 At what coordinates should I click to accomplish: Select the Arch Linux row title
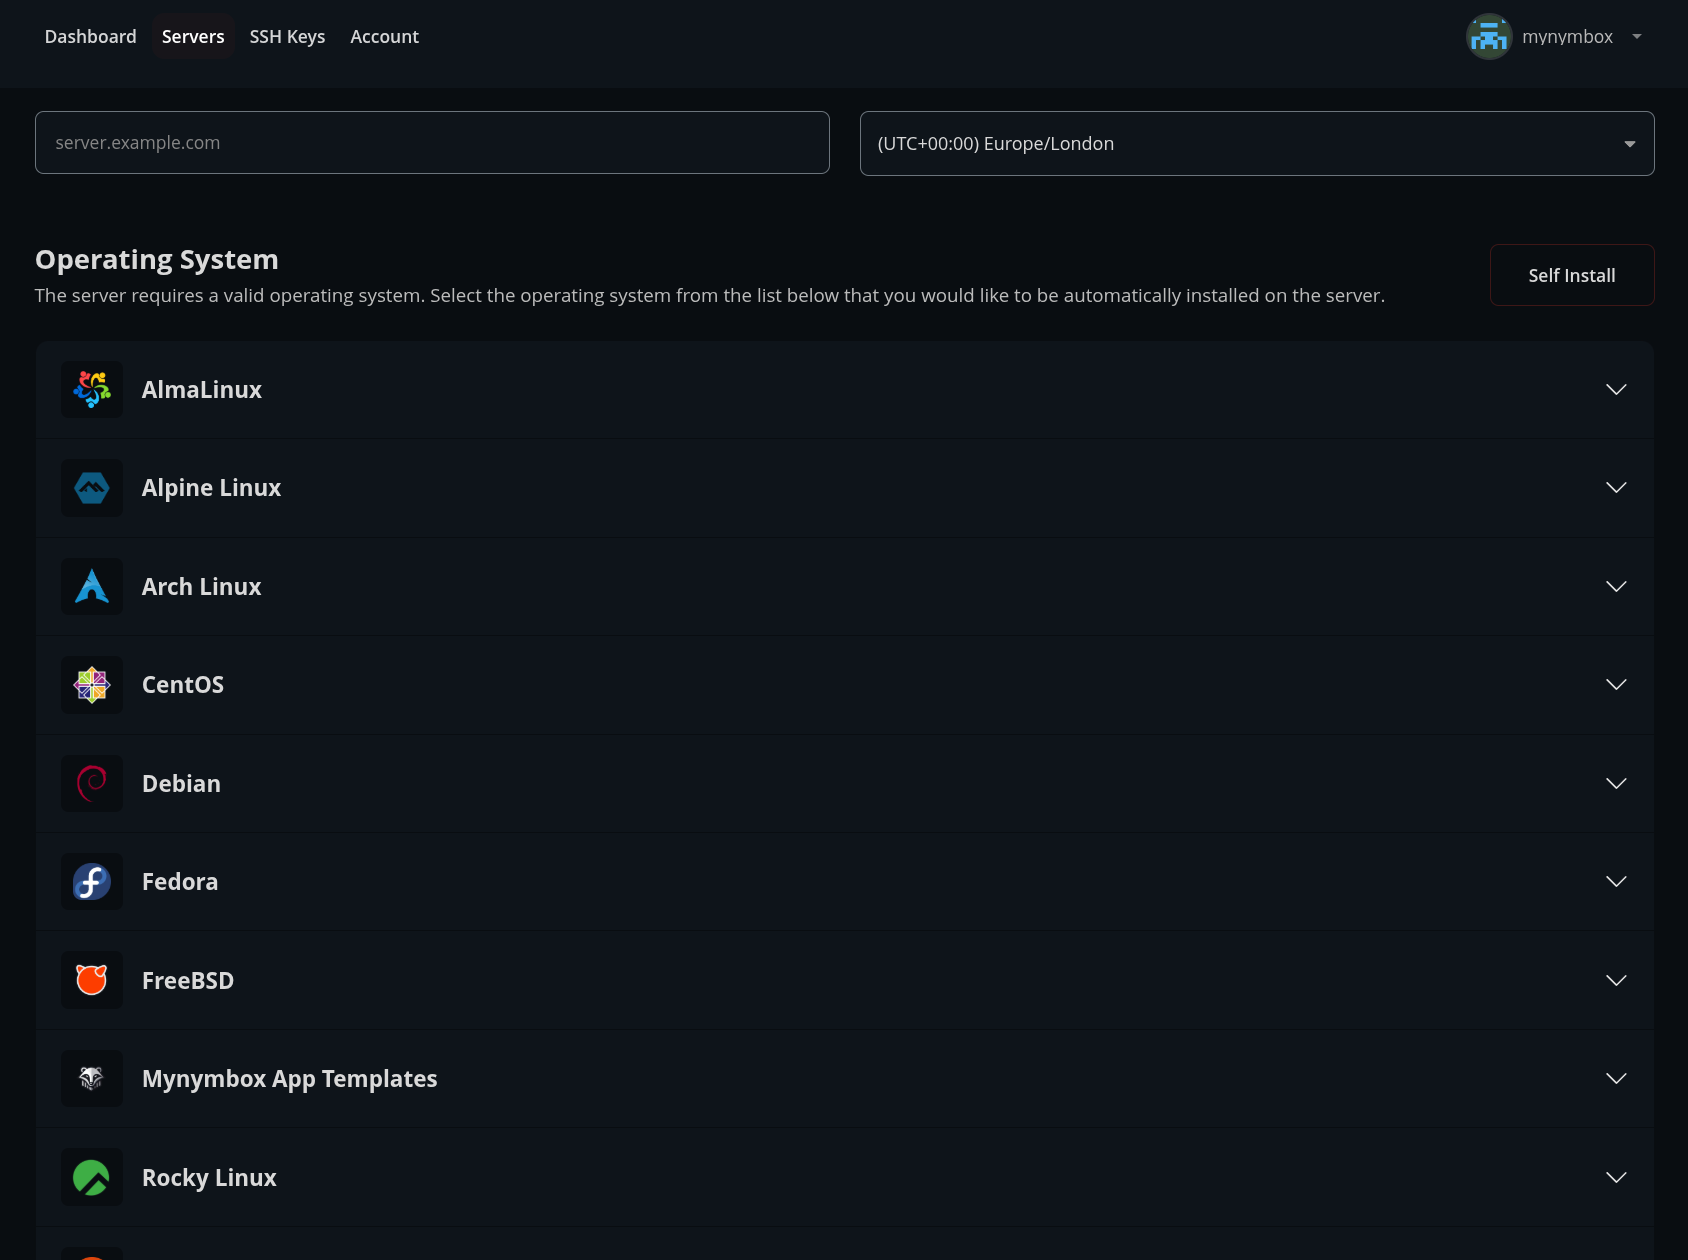click(x=201, y=587)
